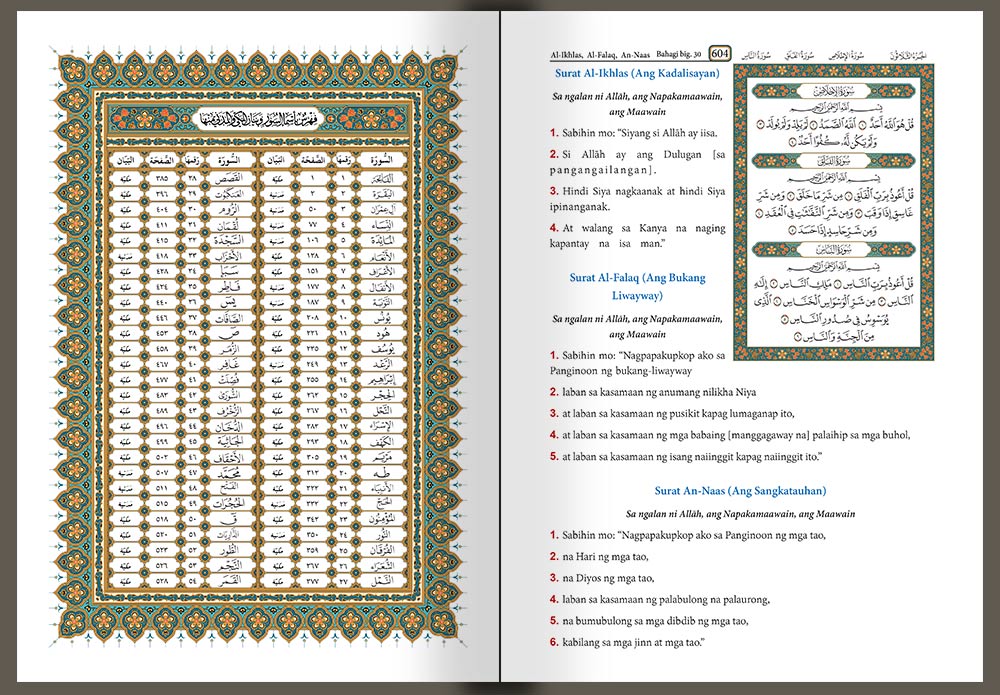This screenshot has height=695, width=1000.
Task: Click the Arabic banner "سورة الفلق" in the framed box
Action: [834, 161]
